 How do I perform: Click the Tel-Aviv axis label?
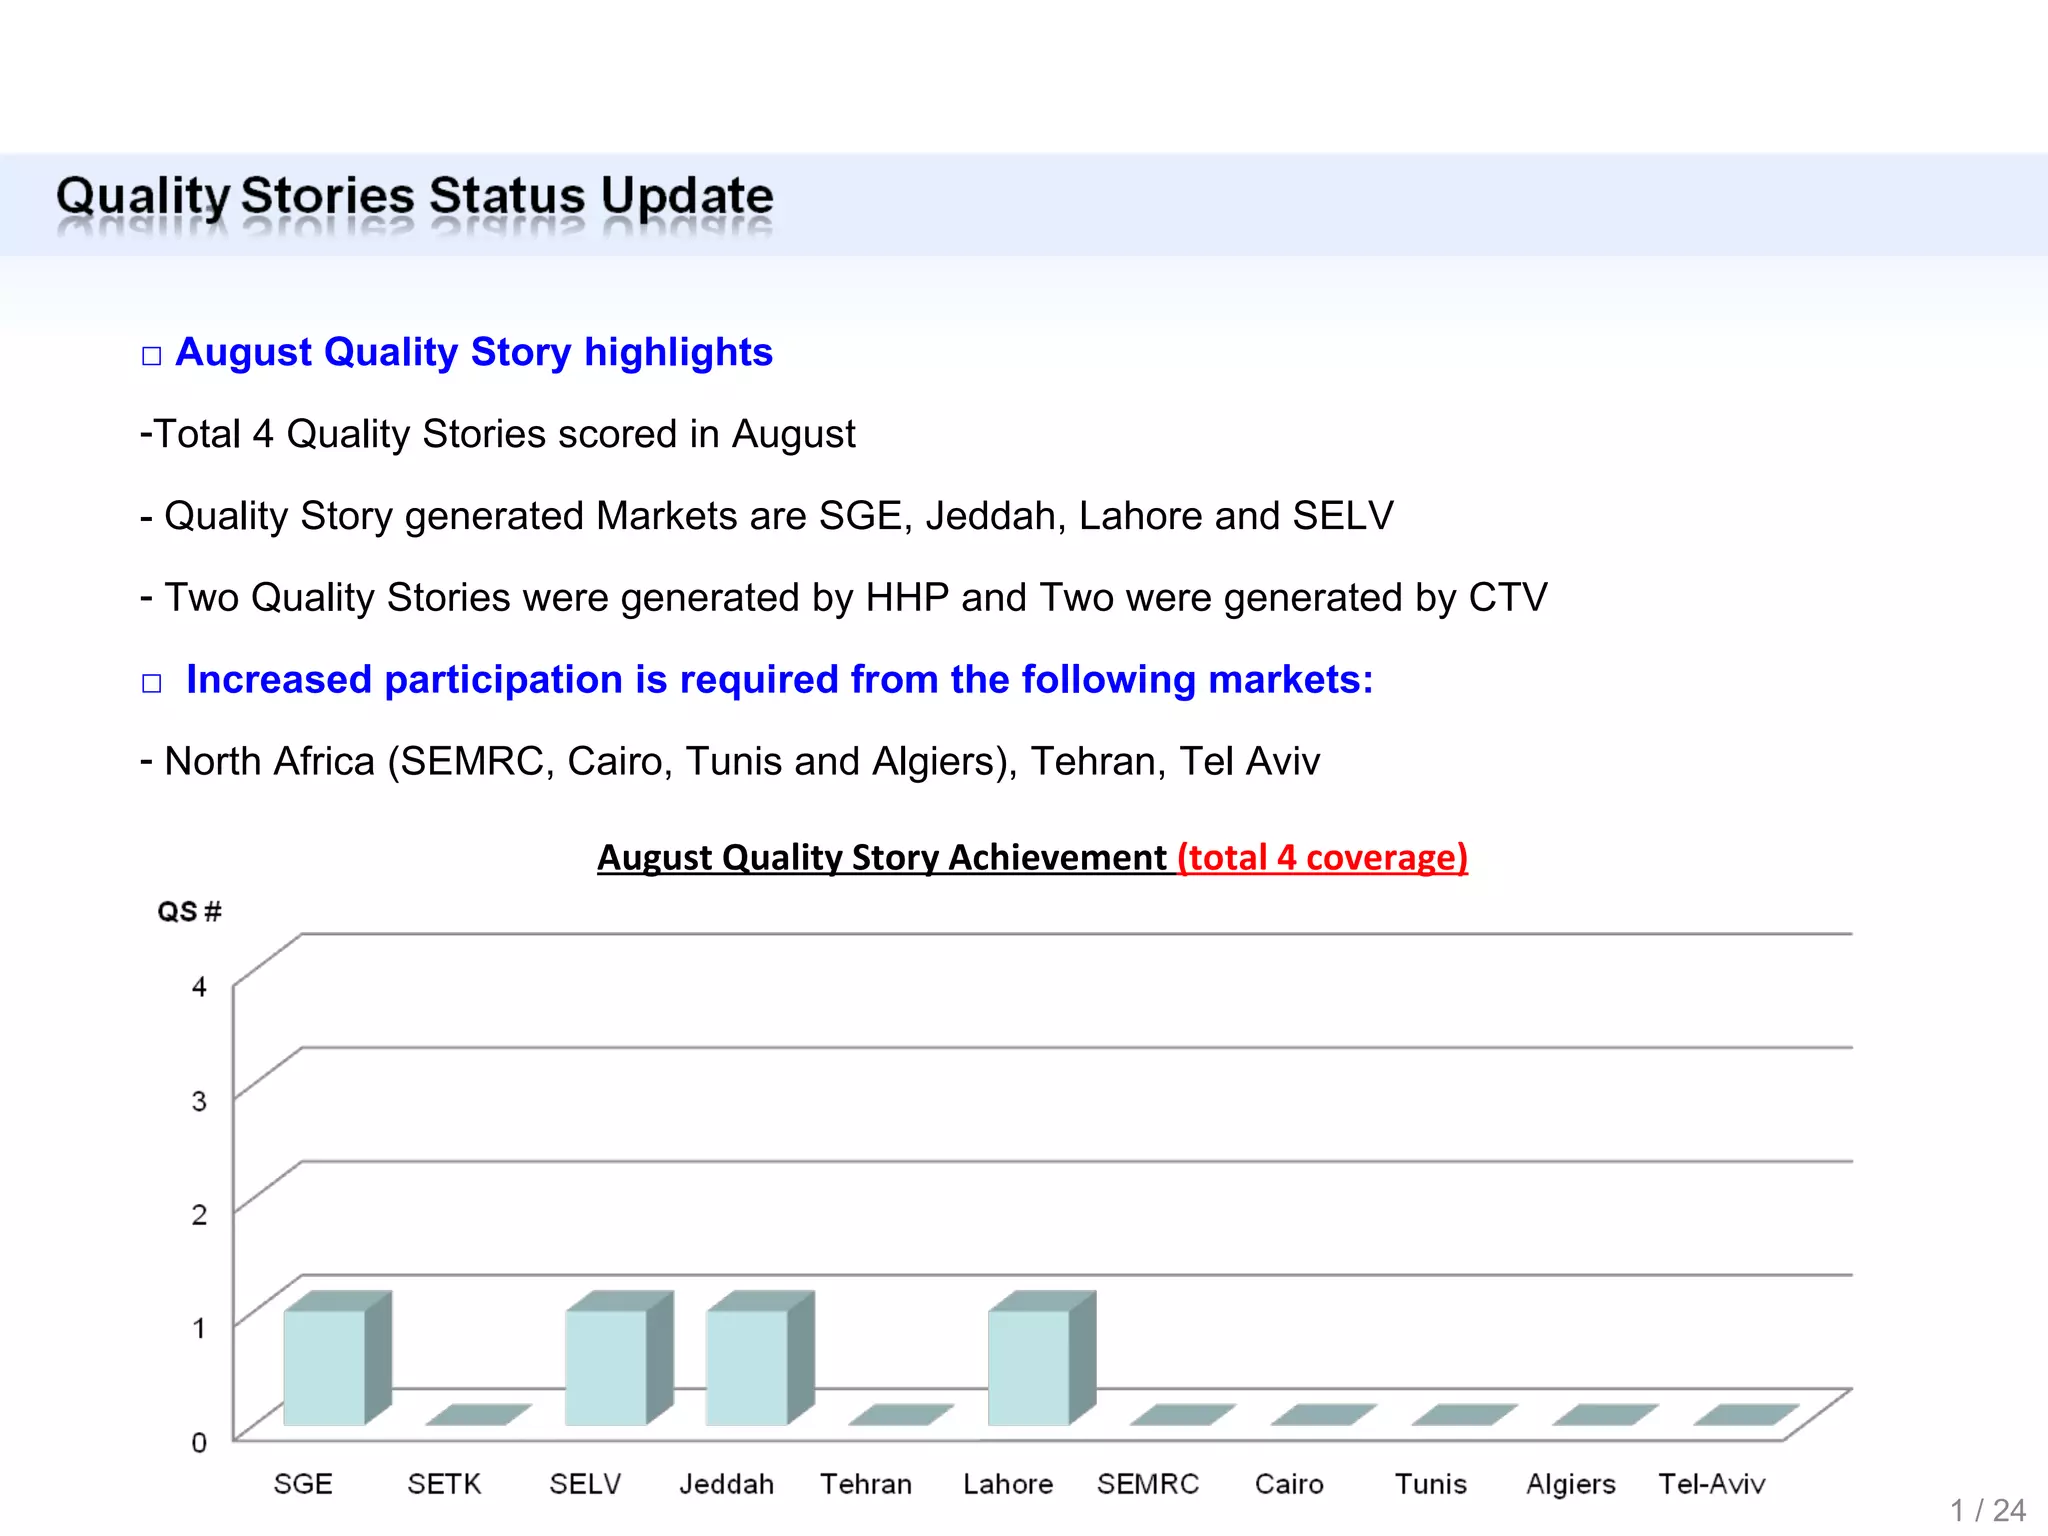pyautogui.click(x=1711, y=1484)
